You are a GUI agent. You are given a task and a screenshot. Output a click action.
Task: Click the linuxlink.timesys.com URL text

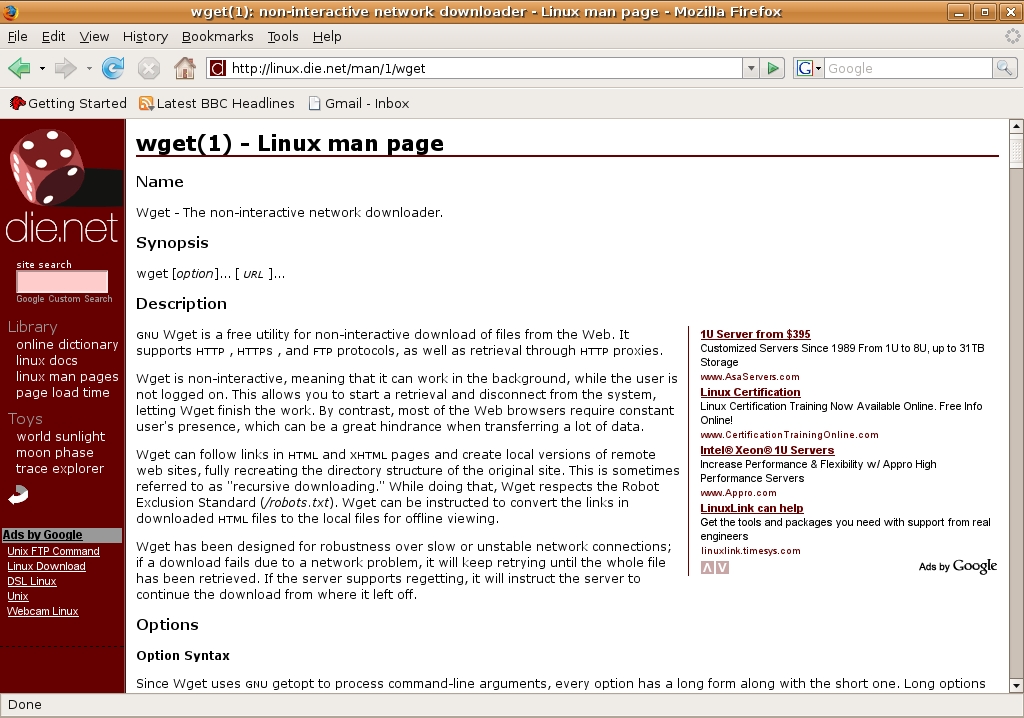[x=750, y=551]
